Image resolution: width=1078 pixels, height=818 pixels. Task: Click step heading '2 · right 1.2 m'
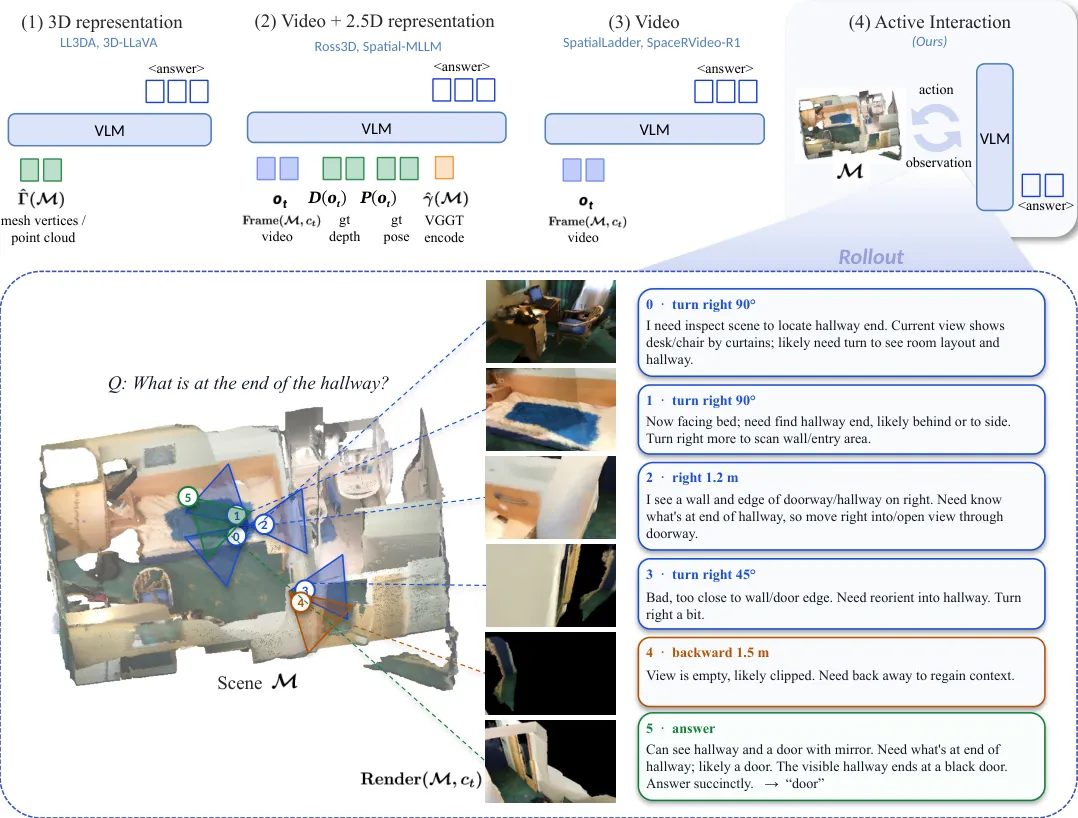point(692,478)
